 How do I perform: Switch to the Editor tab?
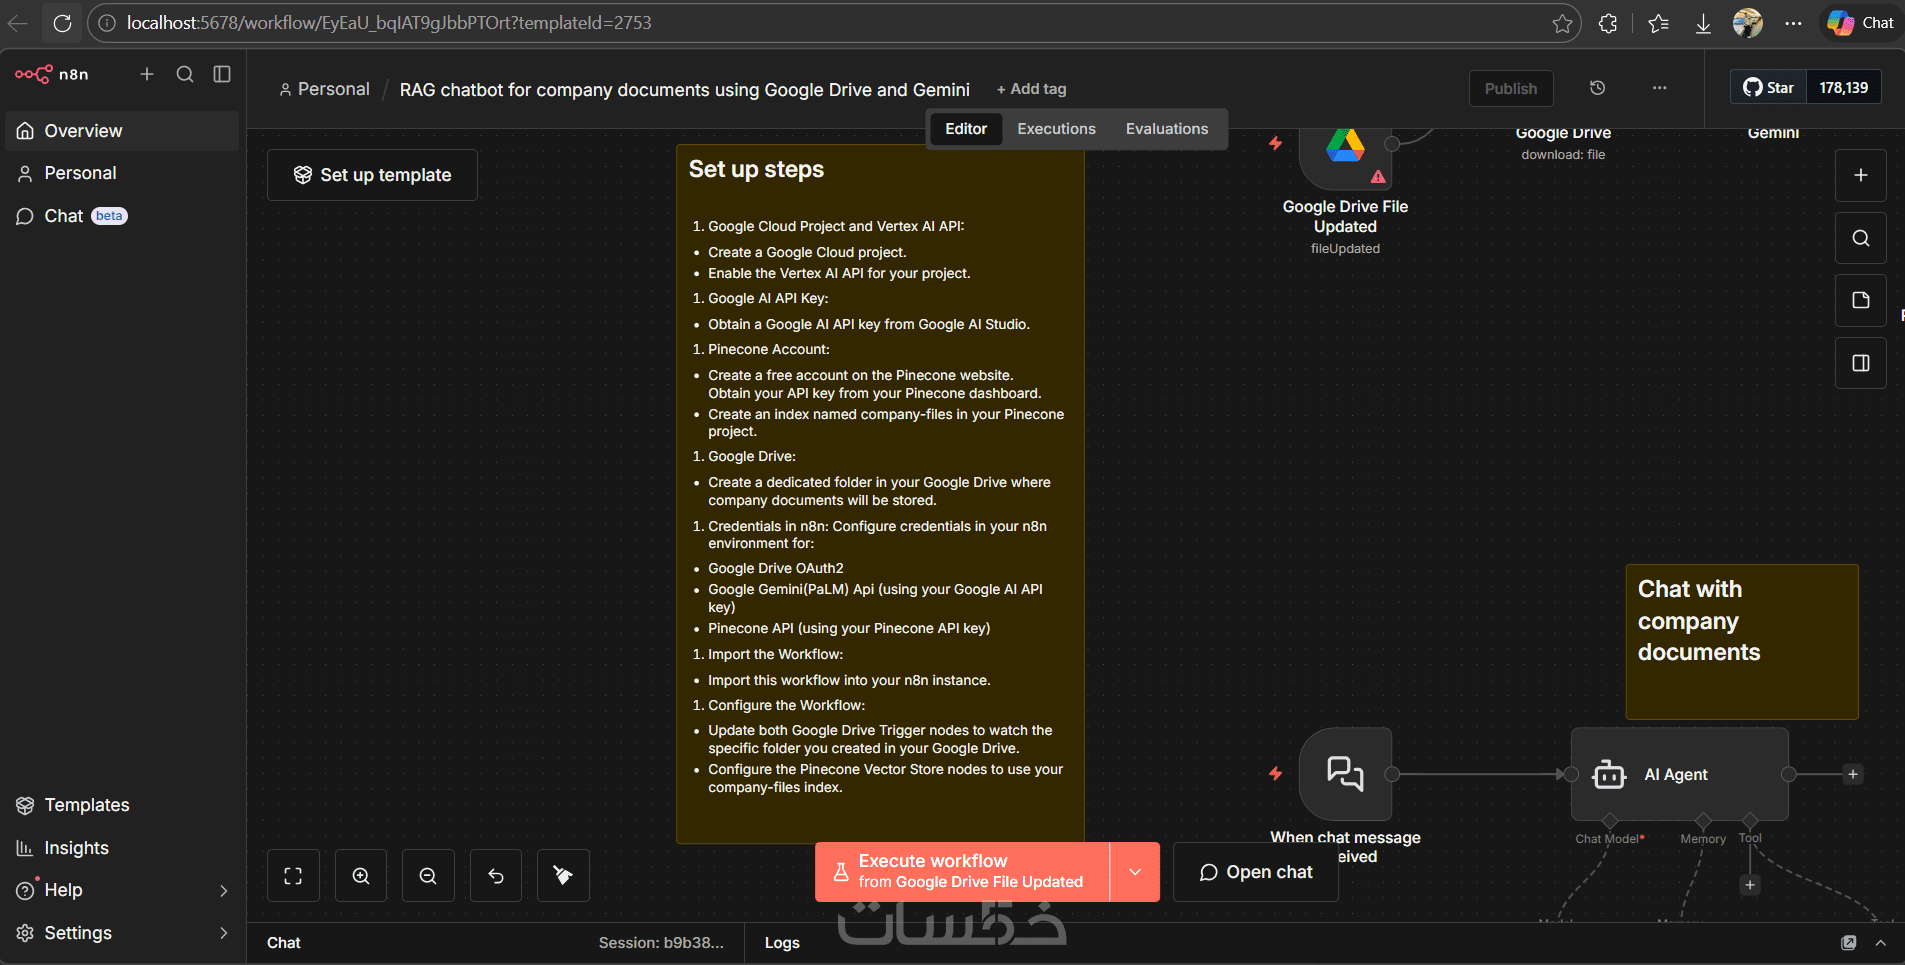966,129
